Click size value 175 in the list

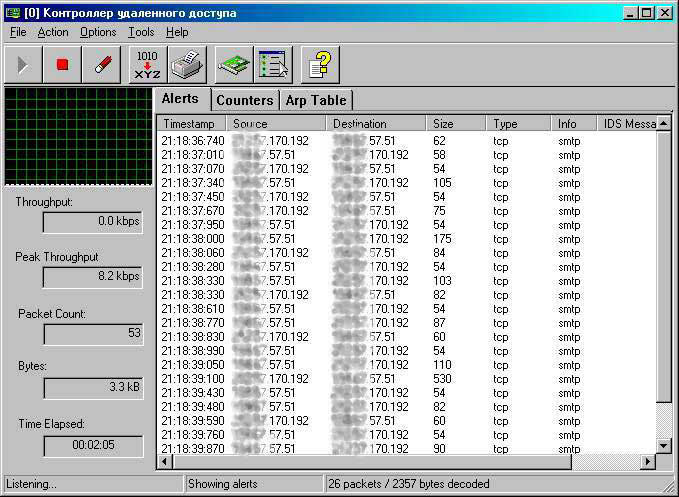click(x=442, y=239)
